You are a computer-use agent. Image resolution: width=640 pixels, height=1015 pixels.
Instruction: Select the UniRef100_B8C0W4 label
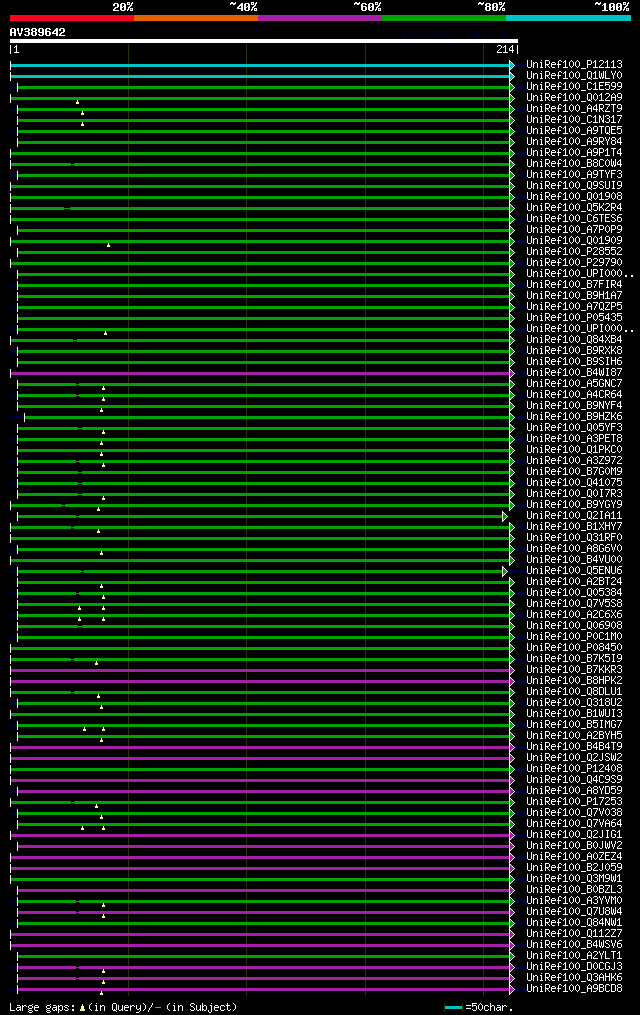(x=574, y=164)
